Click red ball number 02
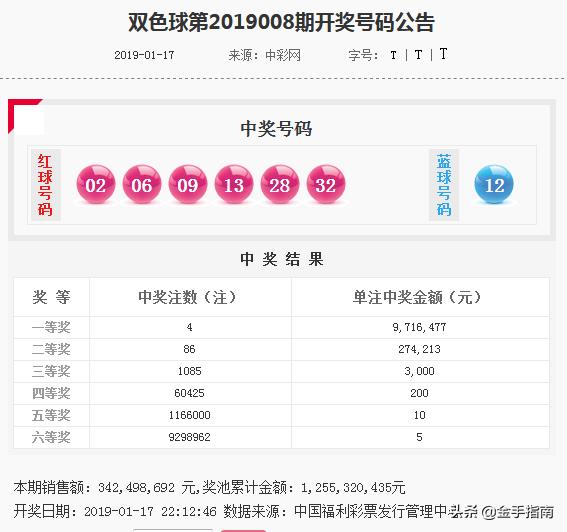The image size is (567, 532). [x=96, y=184]
